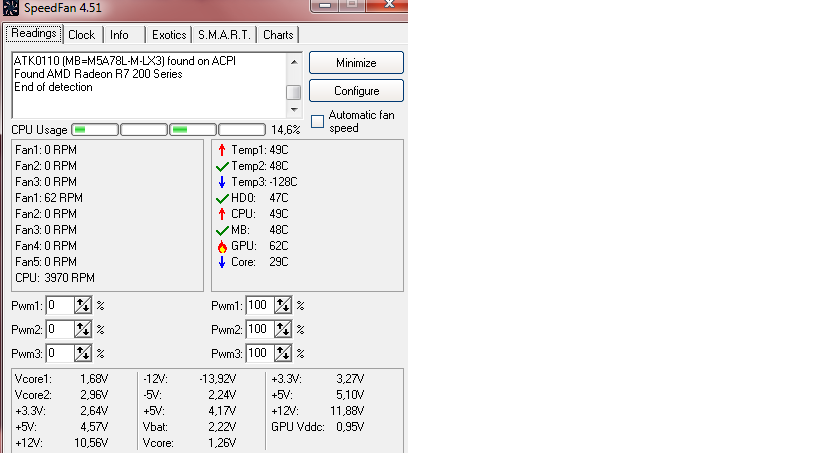Click the SpeedFan app icon in title bar

[x=11, y=7]
